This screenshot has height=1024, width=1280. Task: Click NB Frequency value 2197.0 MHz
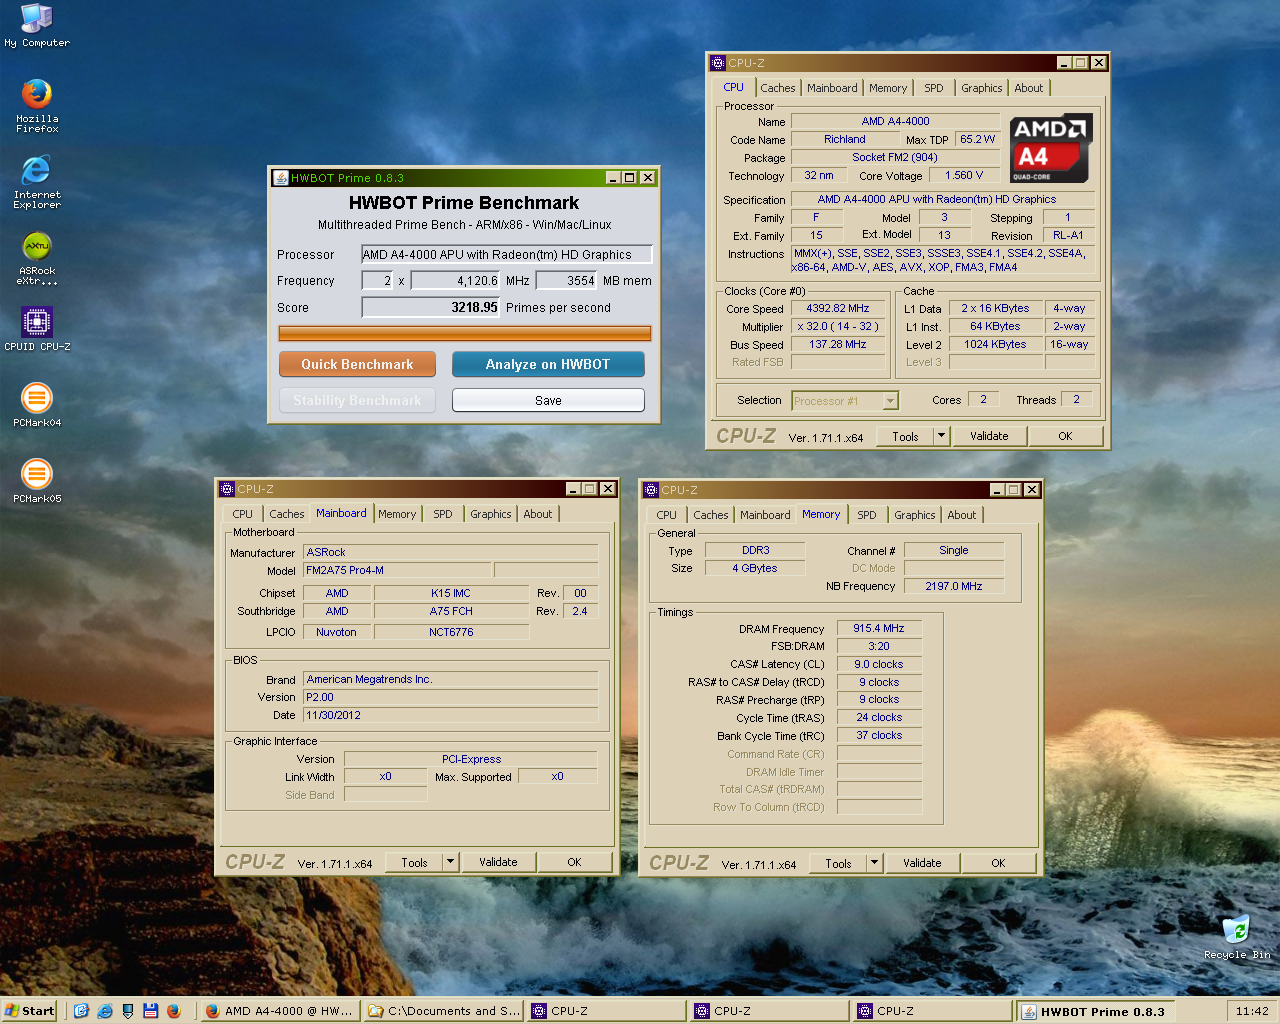click(x=953, y=586)
